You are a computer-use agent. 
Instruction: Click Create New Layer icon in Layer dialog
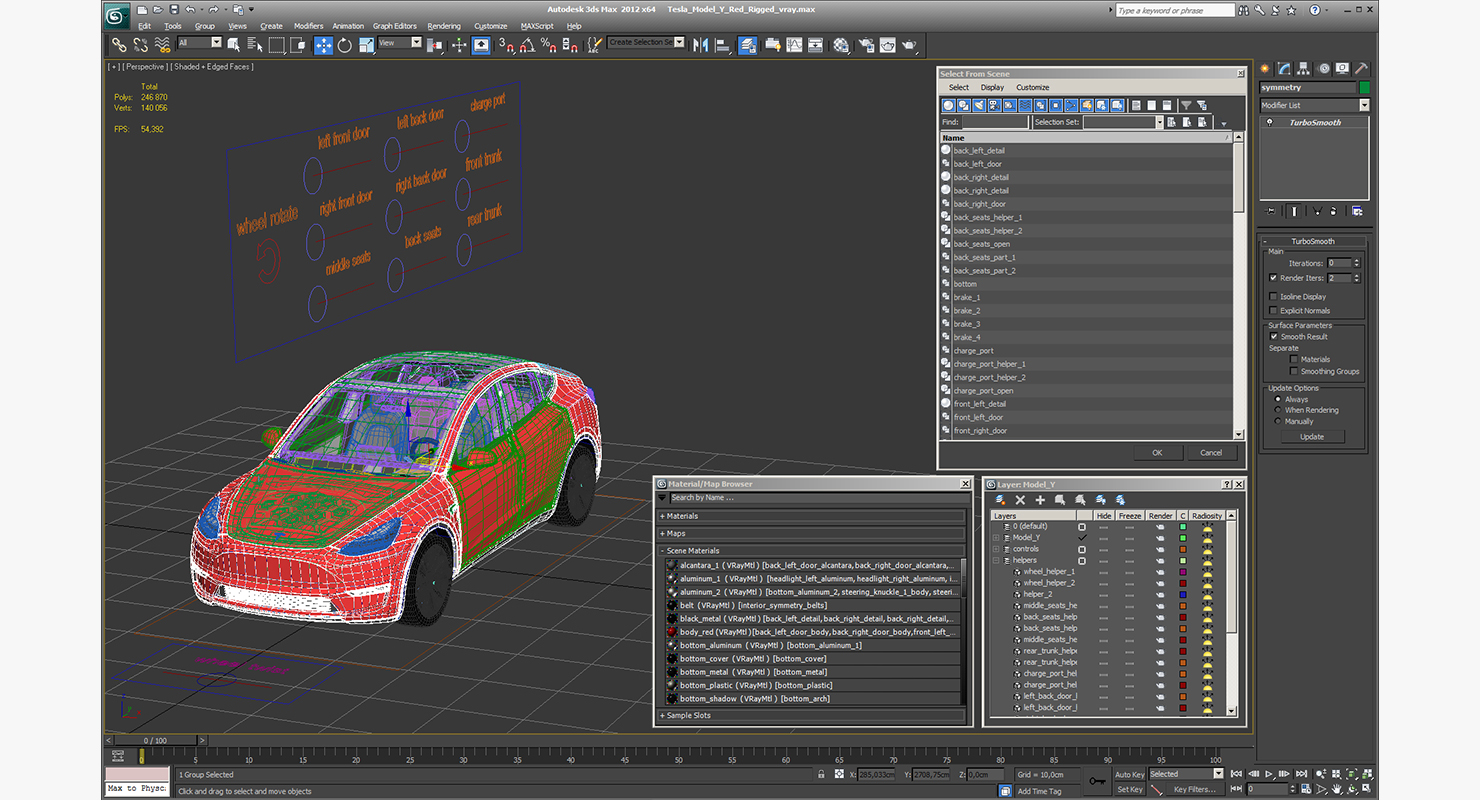[1000, 500]
